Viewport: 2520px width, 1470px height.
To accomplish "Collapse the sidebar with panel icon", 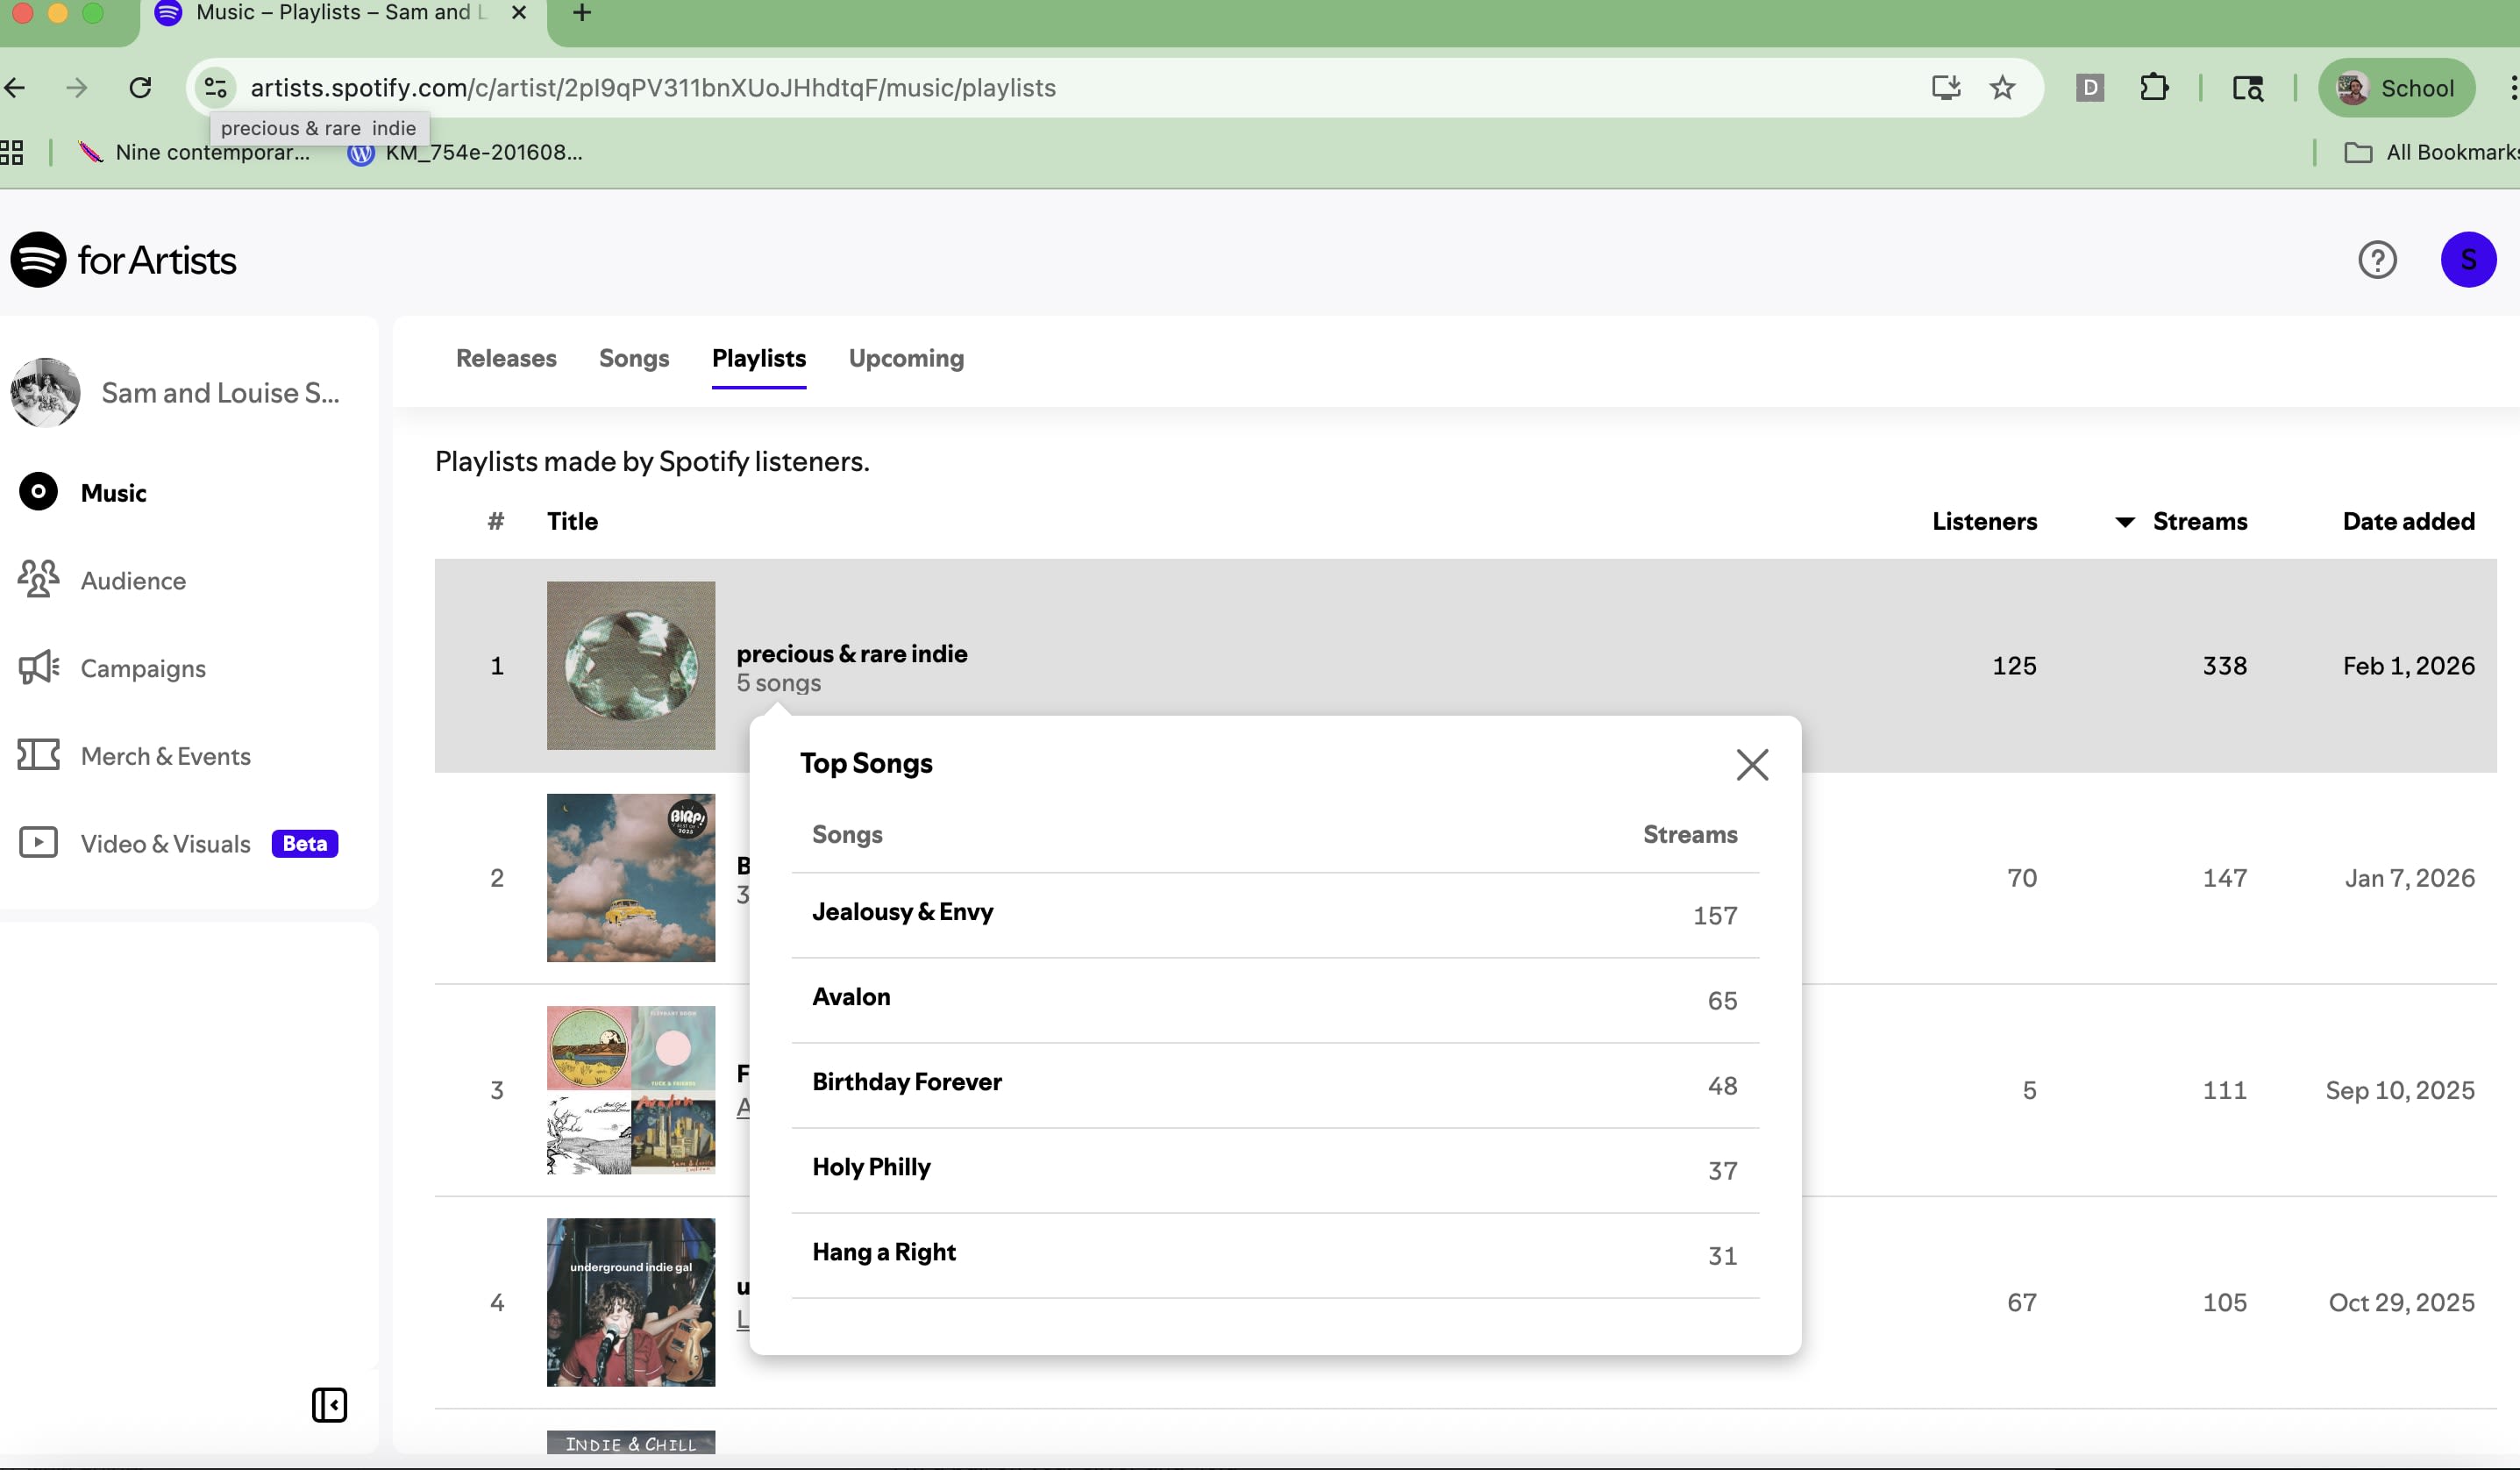I will [329, 1404].
